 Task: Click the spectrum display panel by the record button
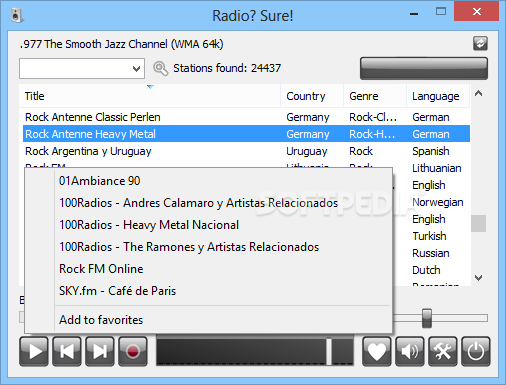click(255, 351)
